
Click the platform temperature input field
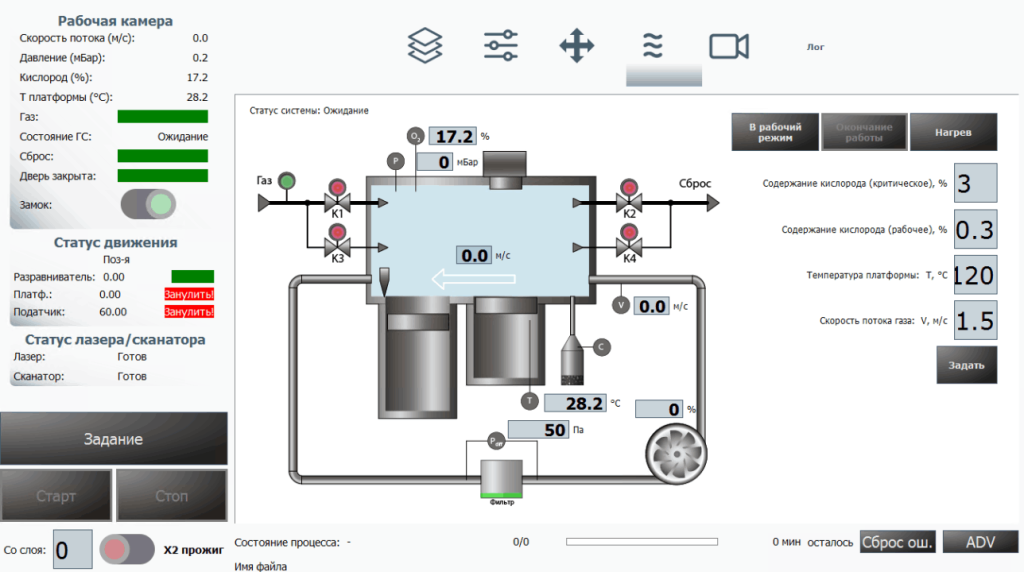975,275
